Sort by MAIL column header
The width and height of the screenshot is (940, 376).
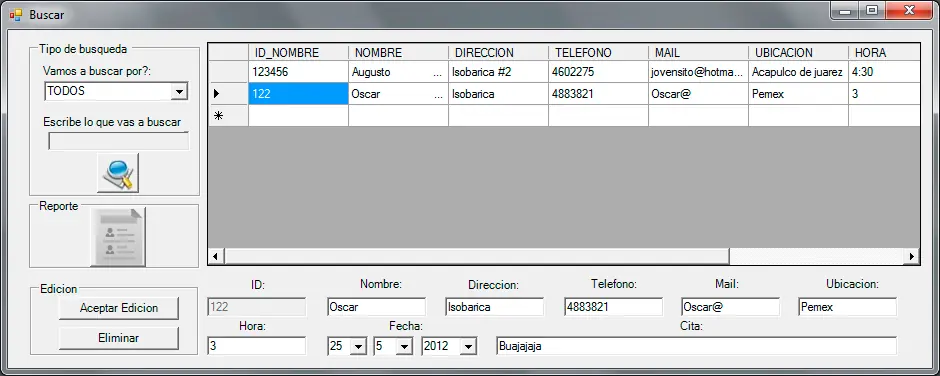(698, 53)
